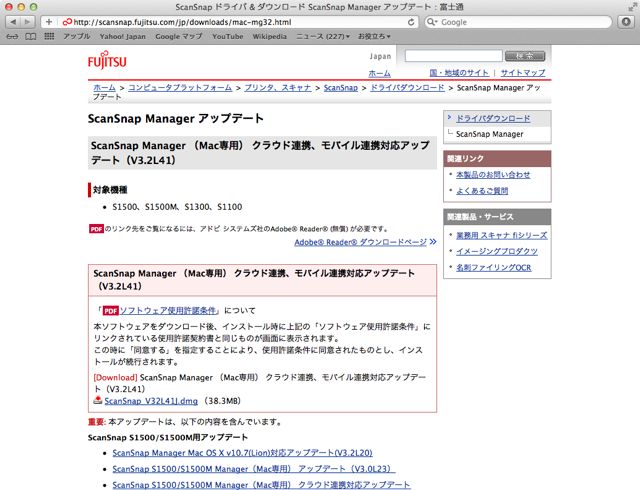640x490 pixels.
Task: Click the fullscreen arrows in the title bar
Action: (x=632, y=7)
